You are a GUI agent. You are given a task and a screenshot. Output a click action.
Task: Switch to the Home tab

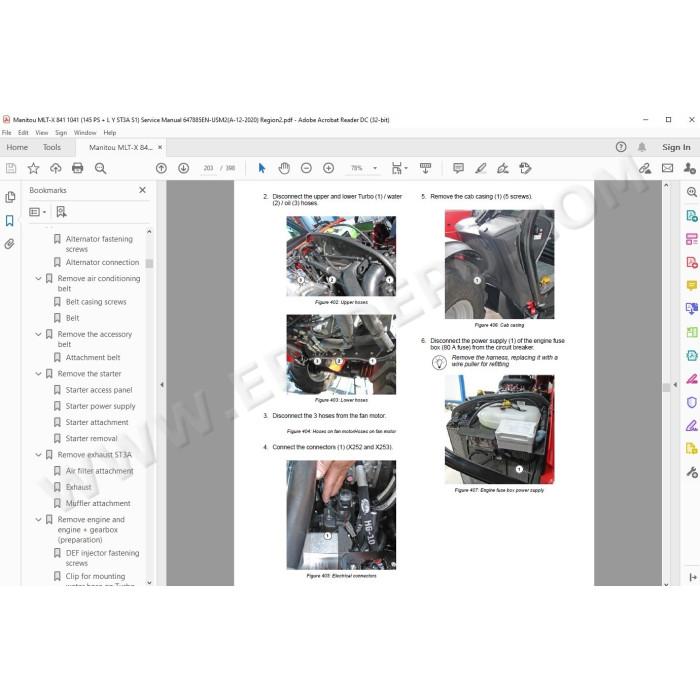coord(17,147)
